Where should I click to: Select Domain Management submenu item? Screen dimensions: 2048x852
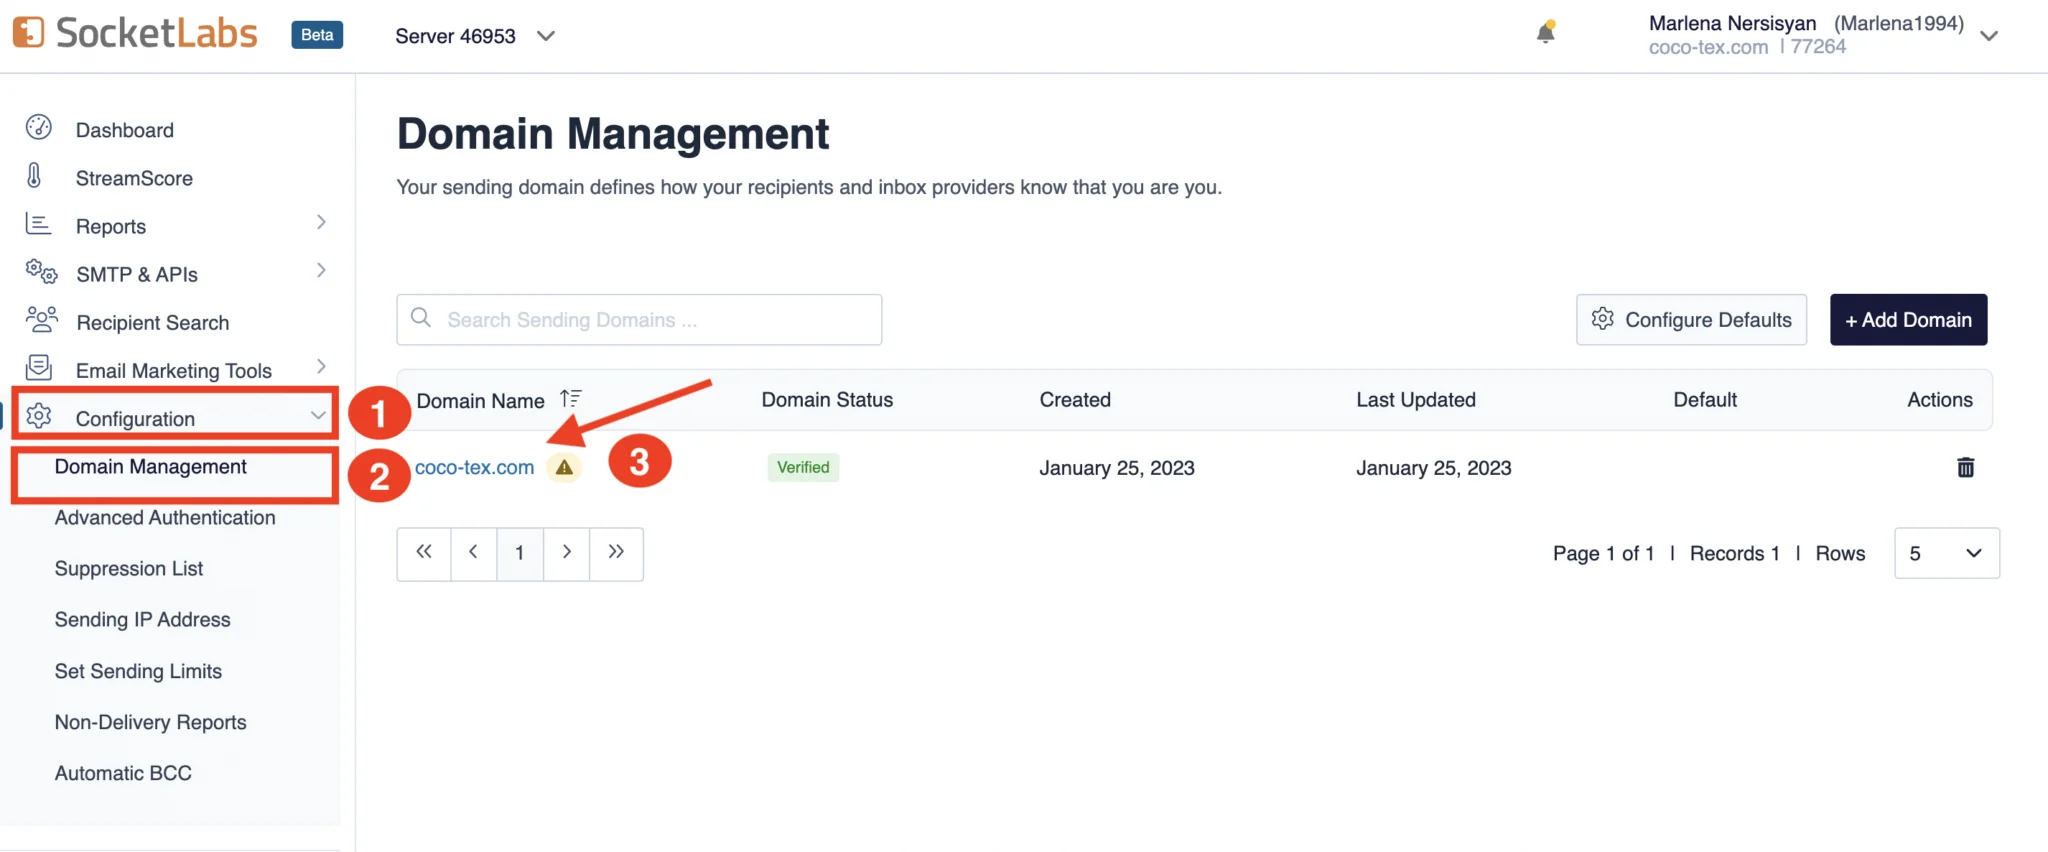click(151, 467)
